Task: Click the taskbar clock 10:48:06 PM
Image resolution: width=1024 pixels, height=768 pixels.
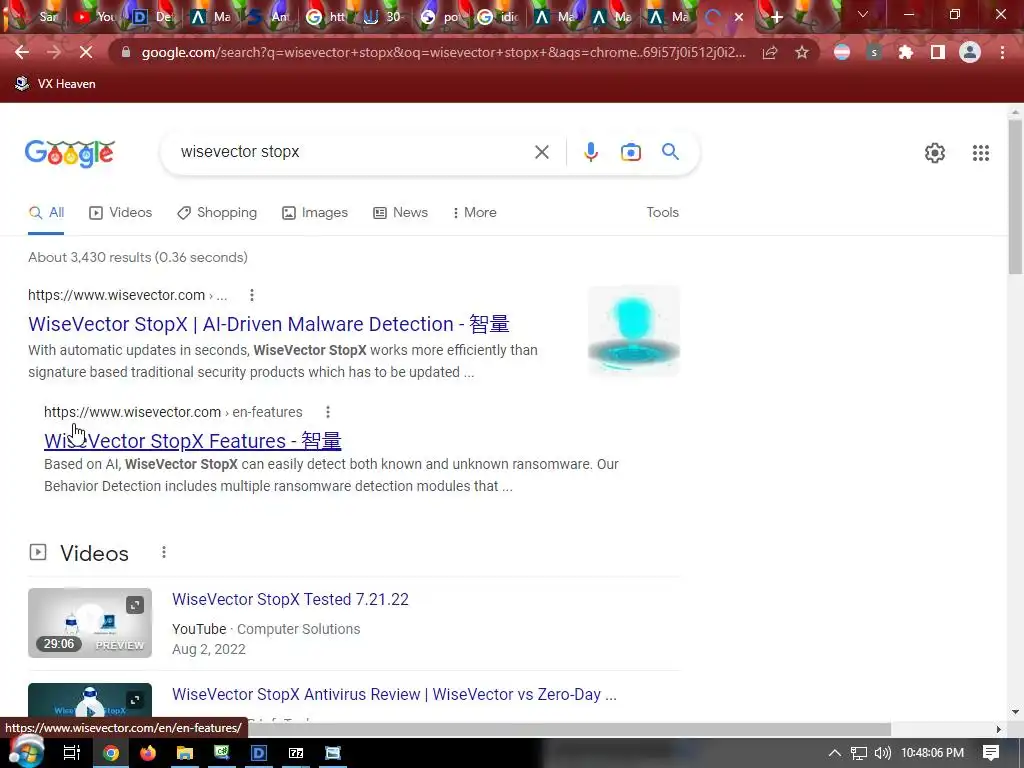Action: coord(932,753)
